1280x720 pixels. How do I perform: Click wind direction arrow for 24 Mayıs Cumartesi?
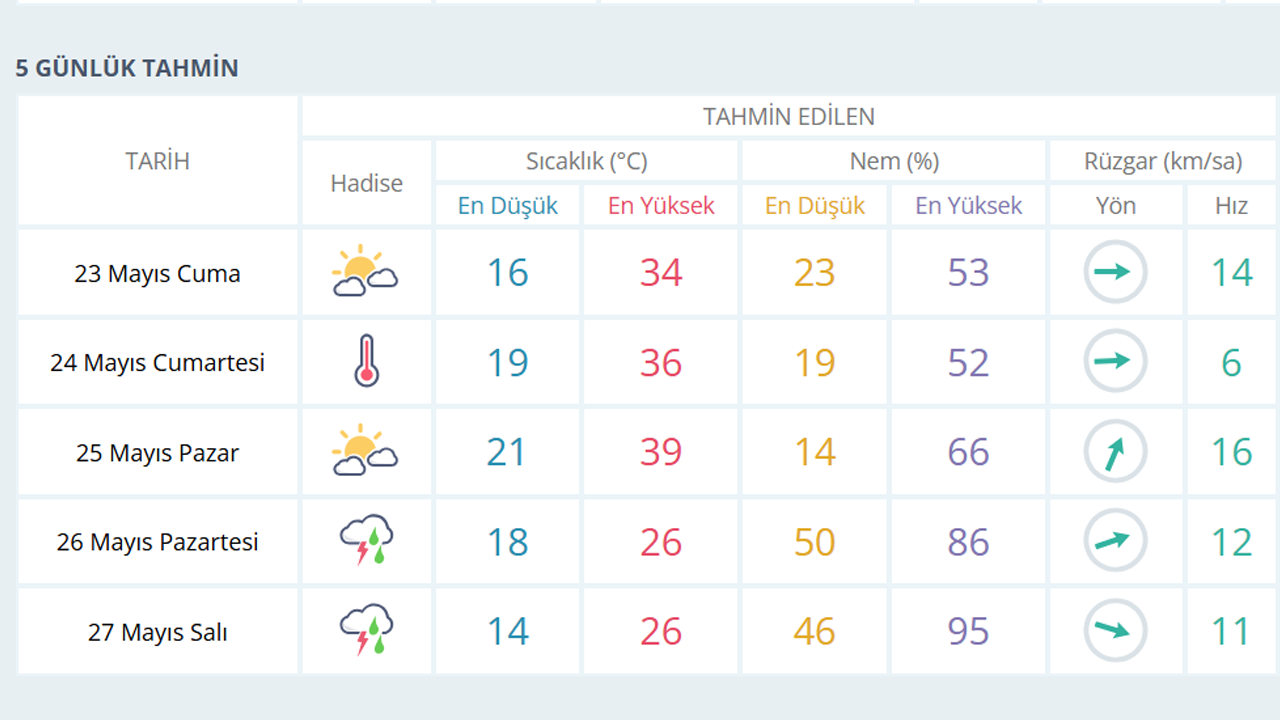pos(1115,361)
